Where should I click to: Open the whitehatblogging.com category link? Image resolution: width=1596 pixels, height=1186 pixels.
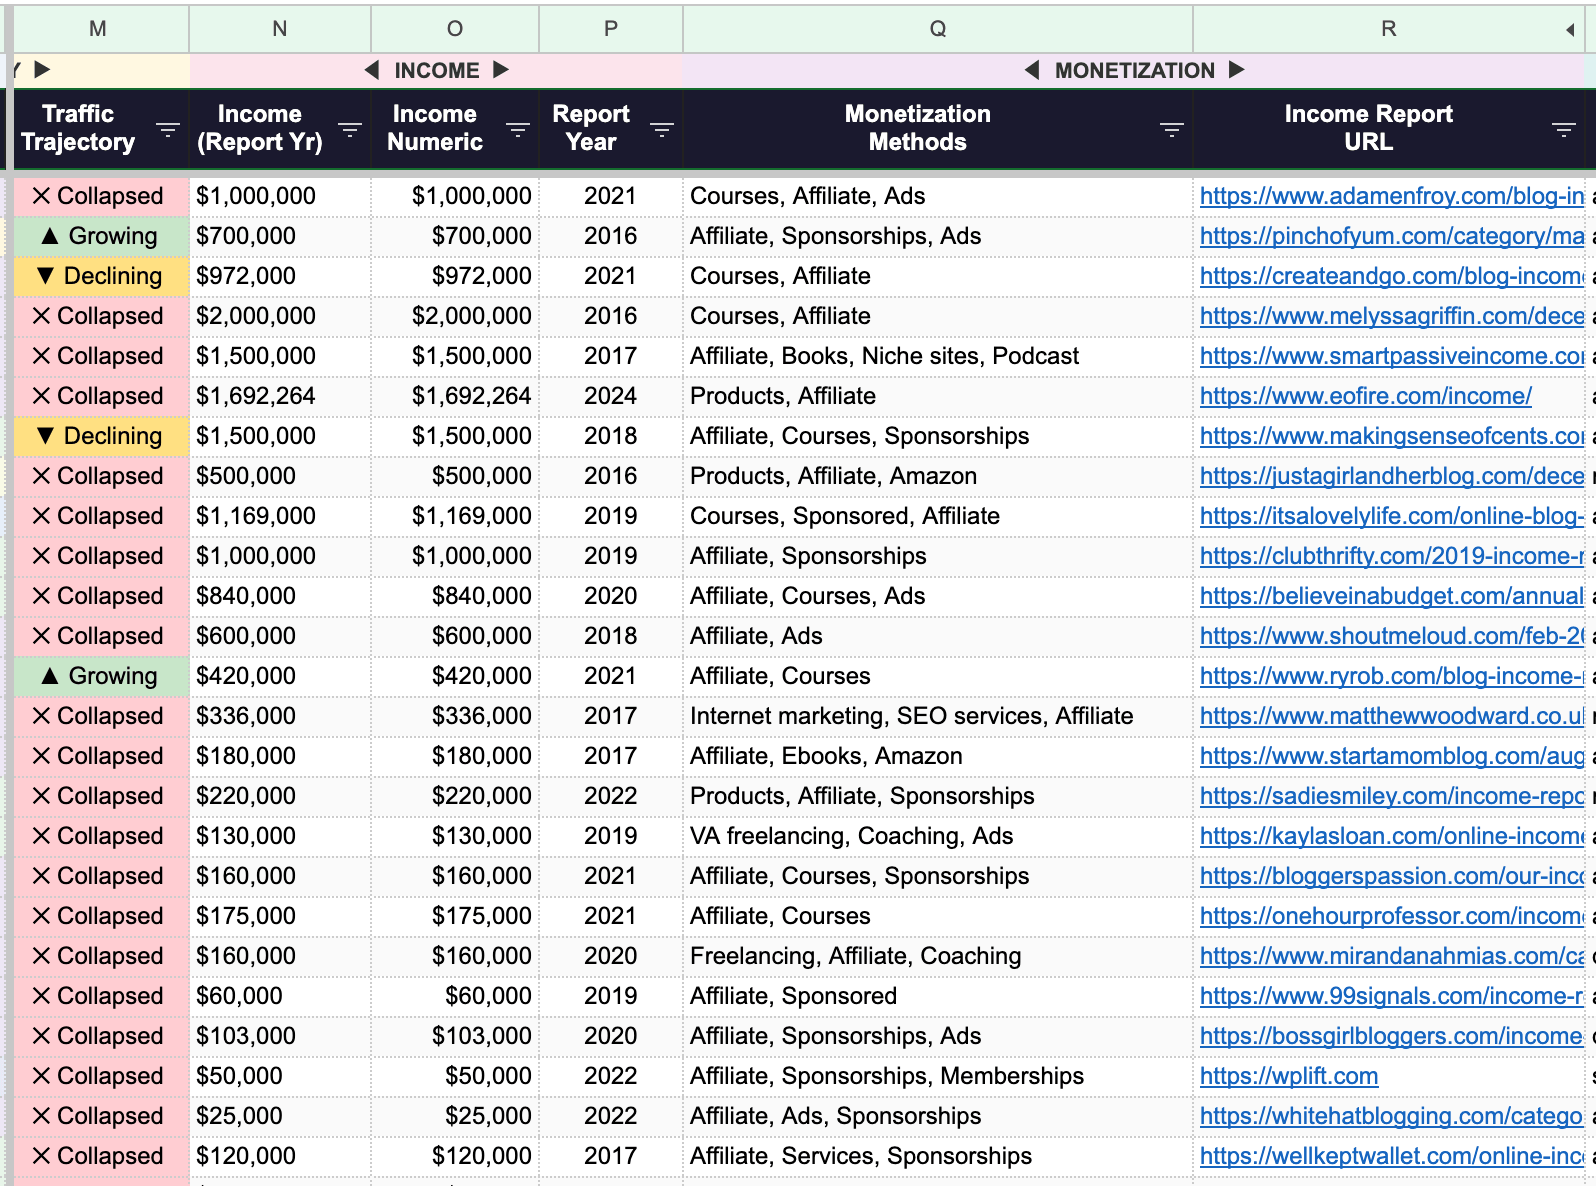tap(1391, 1116)
